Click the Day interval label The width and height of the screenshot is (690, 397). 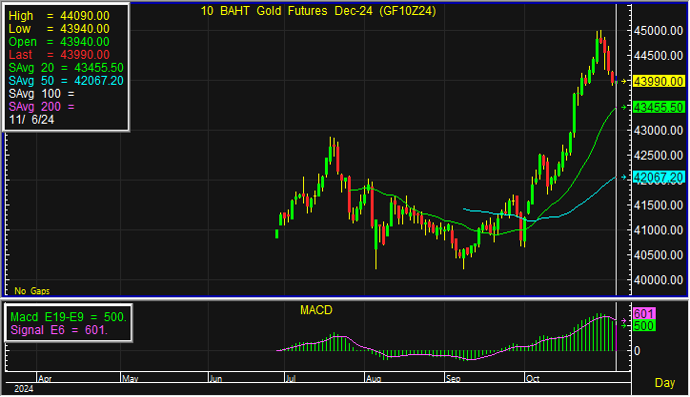(x=664, y=383)
